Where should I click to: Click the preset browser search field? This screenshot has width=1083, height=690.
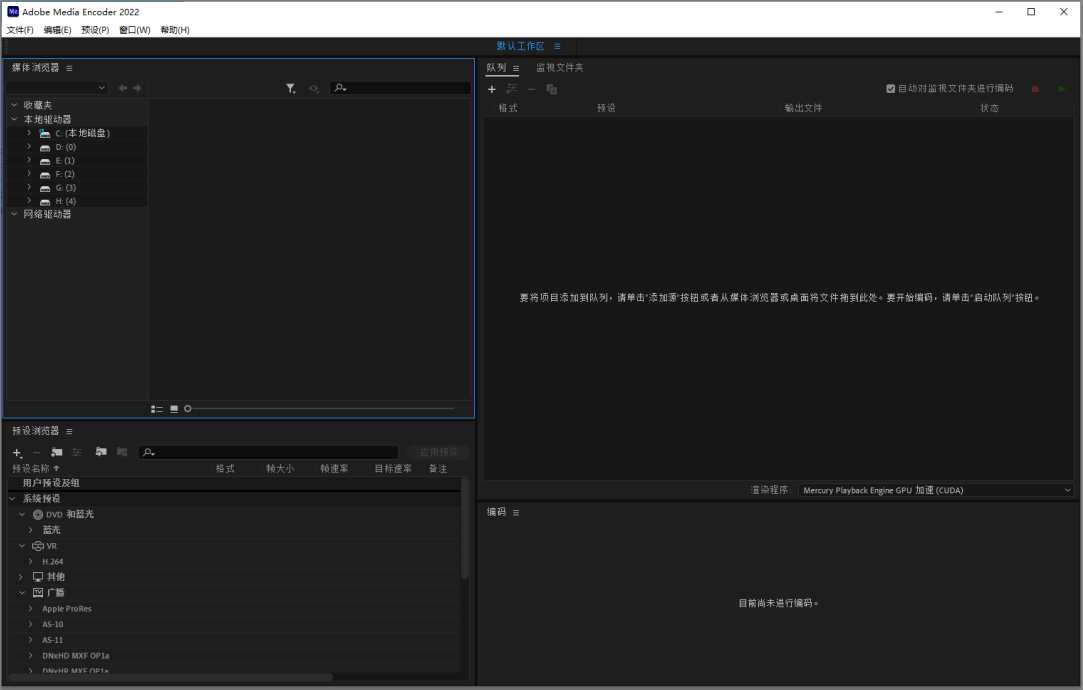pos(268,453)
